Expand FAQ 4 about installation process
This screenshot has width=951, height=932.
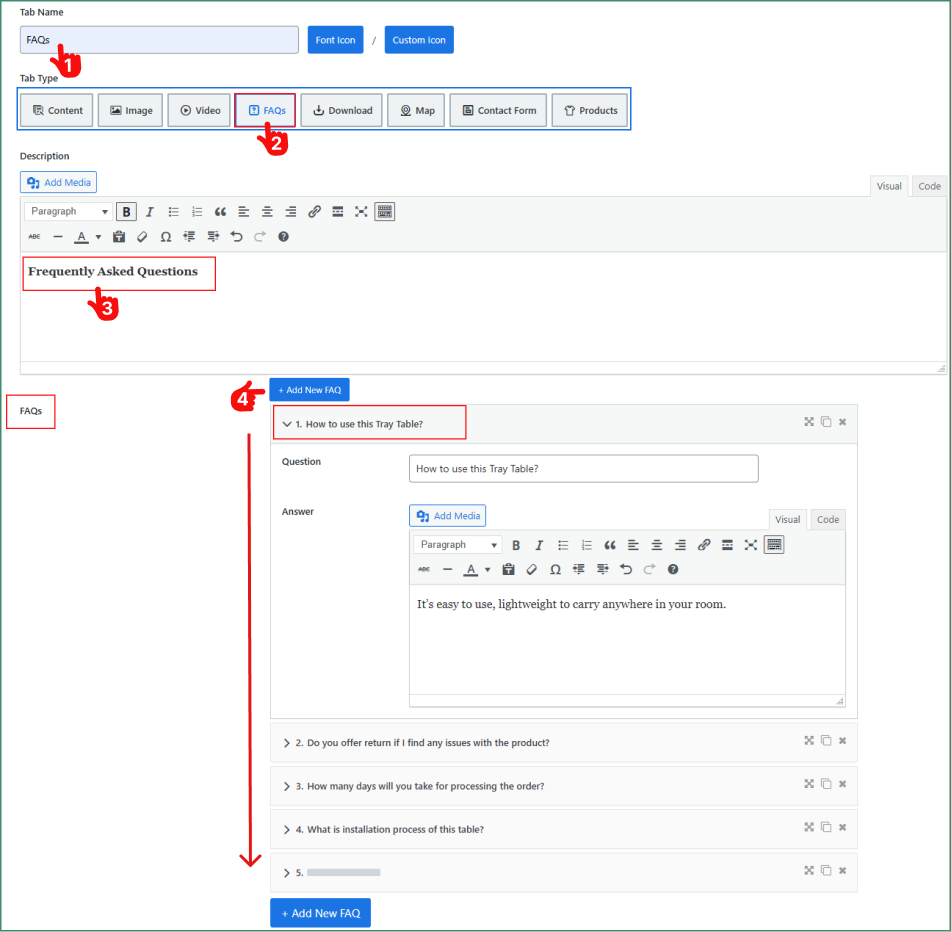[x=287, y=830]
